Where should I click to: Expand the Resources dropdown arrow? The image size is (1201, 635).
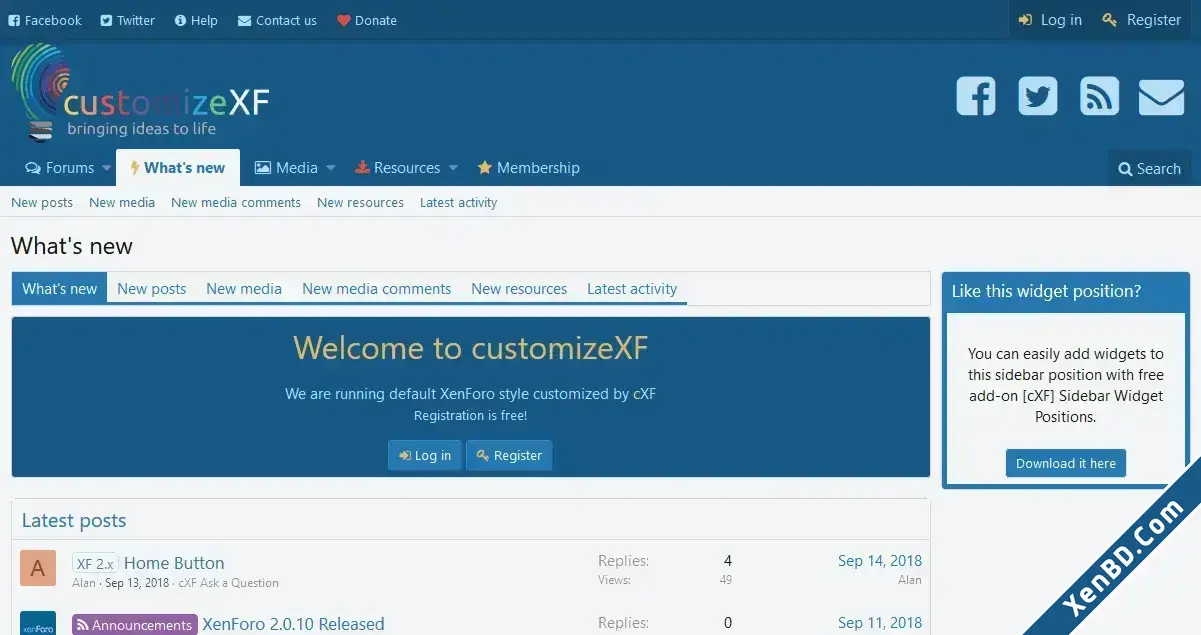click(453, 168)
